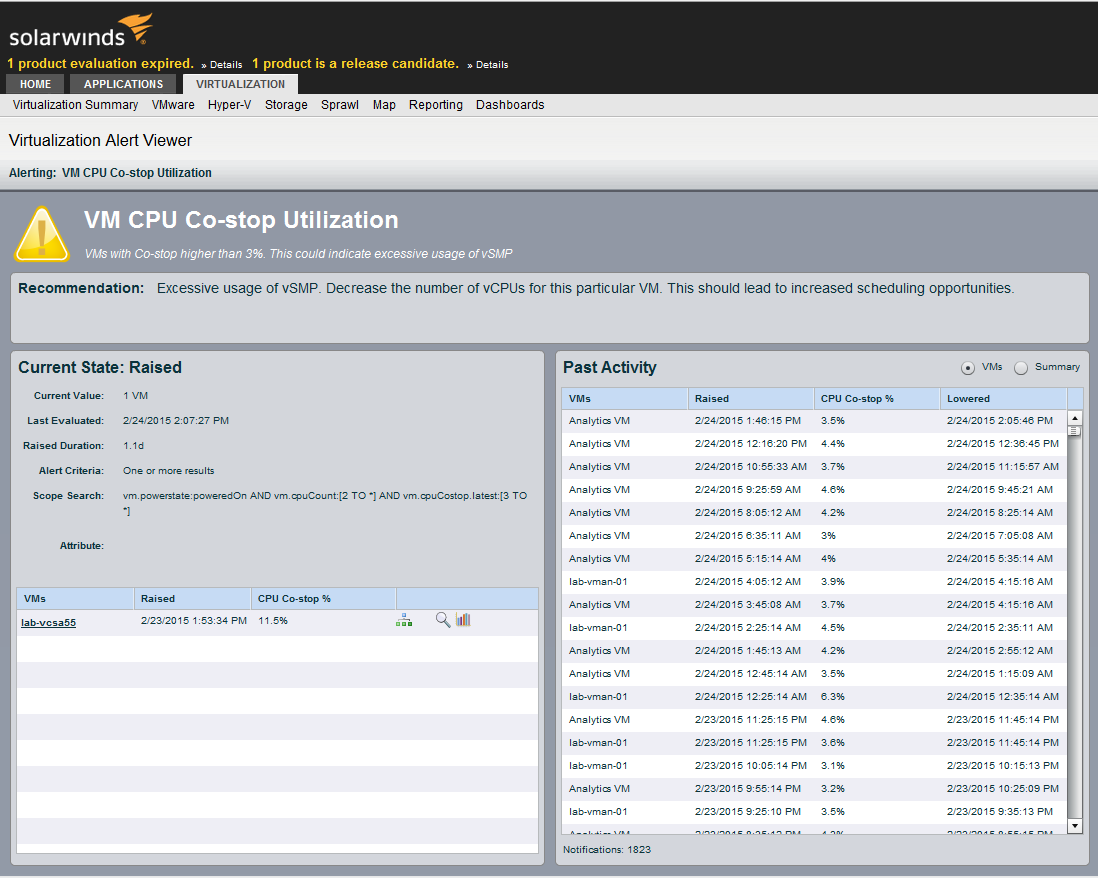Click the 6.3% co-stop value
This screenshot has height=878, width=1098.
point(833,697)
